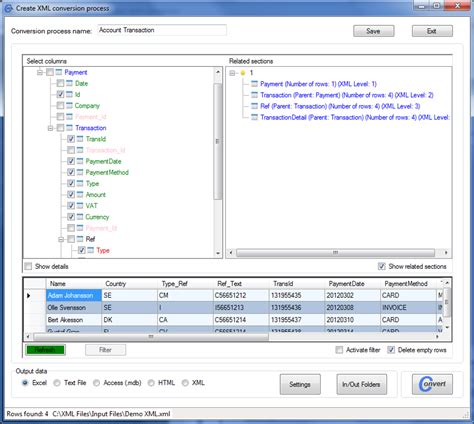Viewport: 474px width, 424px height.
Task: Collapse the Payment tree node
Action: pyautogui.click(x=40, y=72)
